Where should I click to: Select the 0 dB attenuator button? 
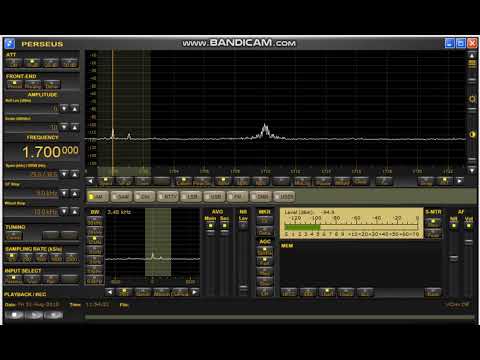(14, 63)
